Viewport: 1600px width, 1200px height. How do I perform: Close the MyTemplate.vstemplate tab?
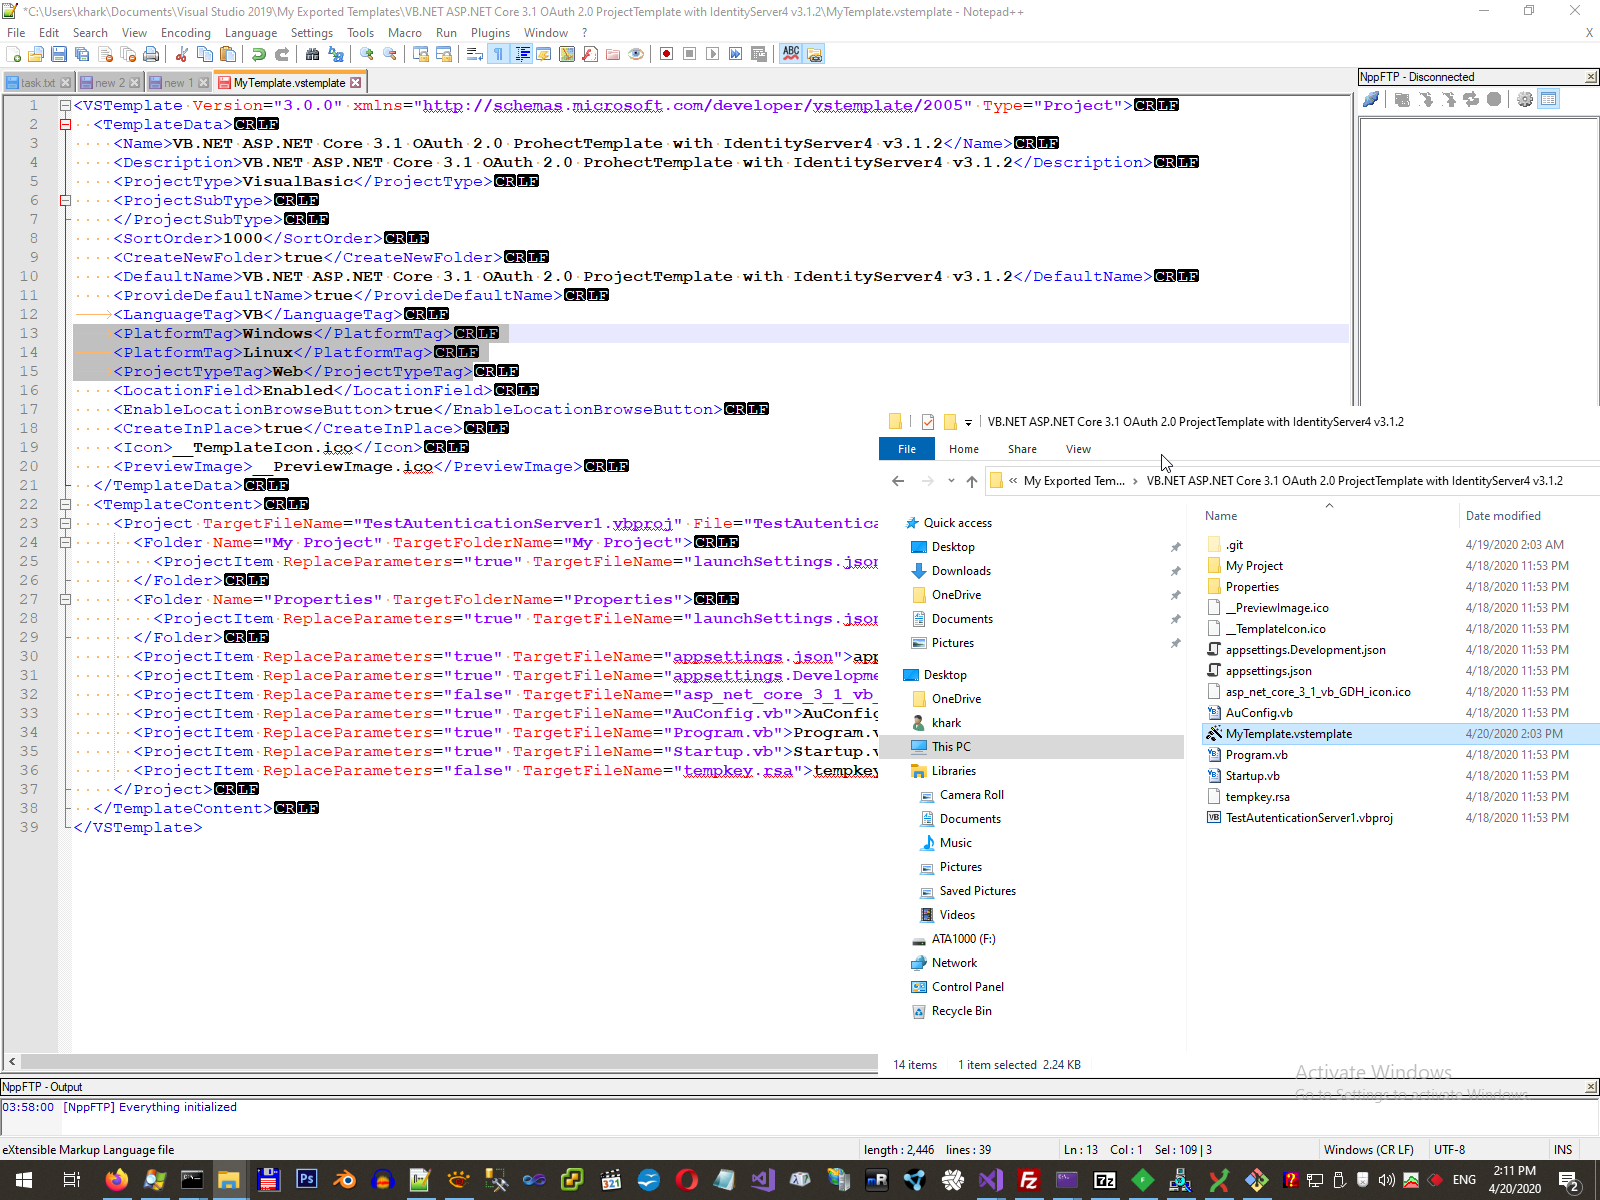(x=355, y=83)
